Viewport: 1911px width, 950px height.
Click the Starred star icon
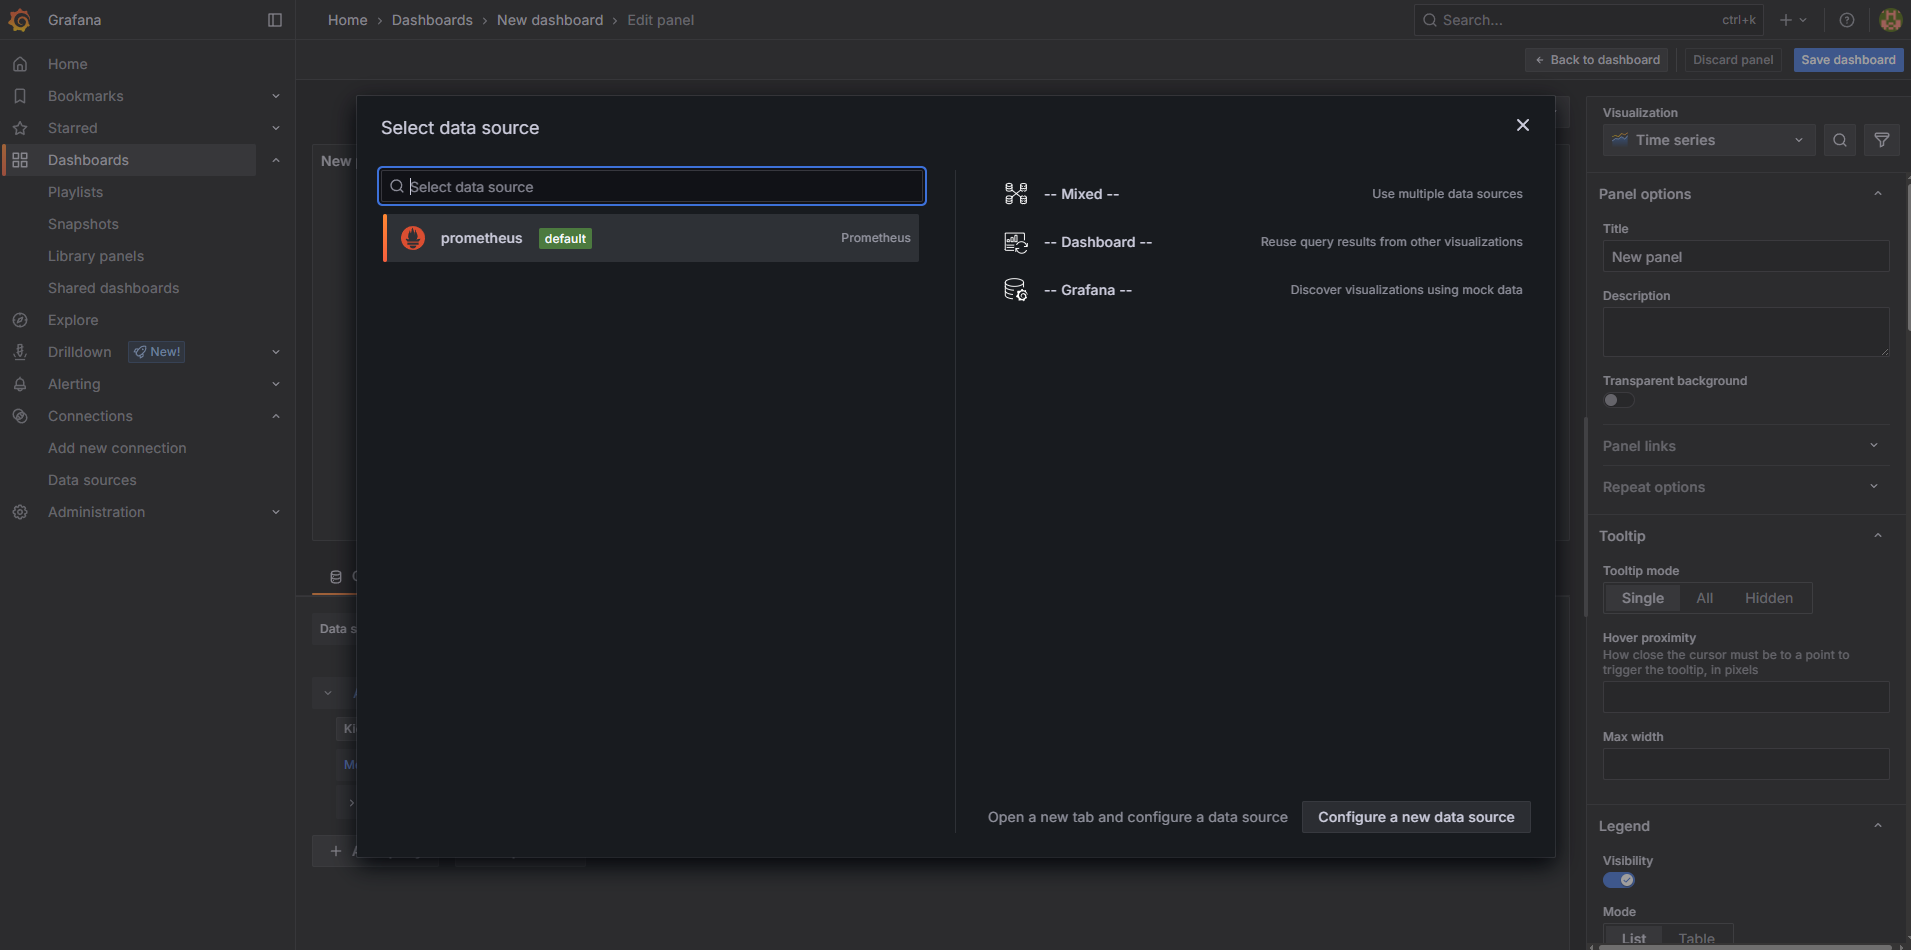click(20, 128)
